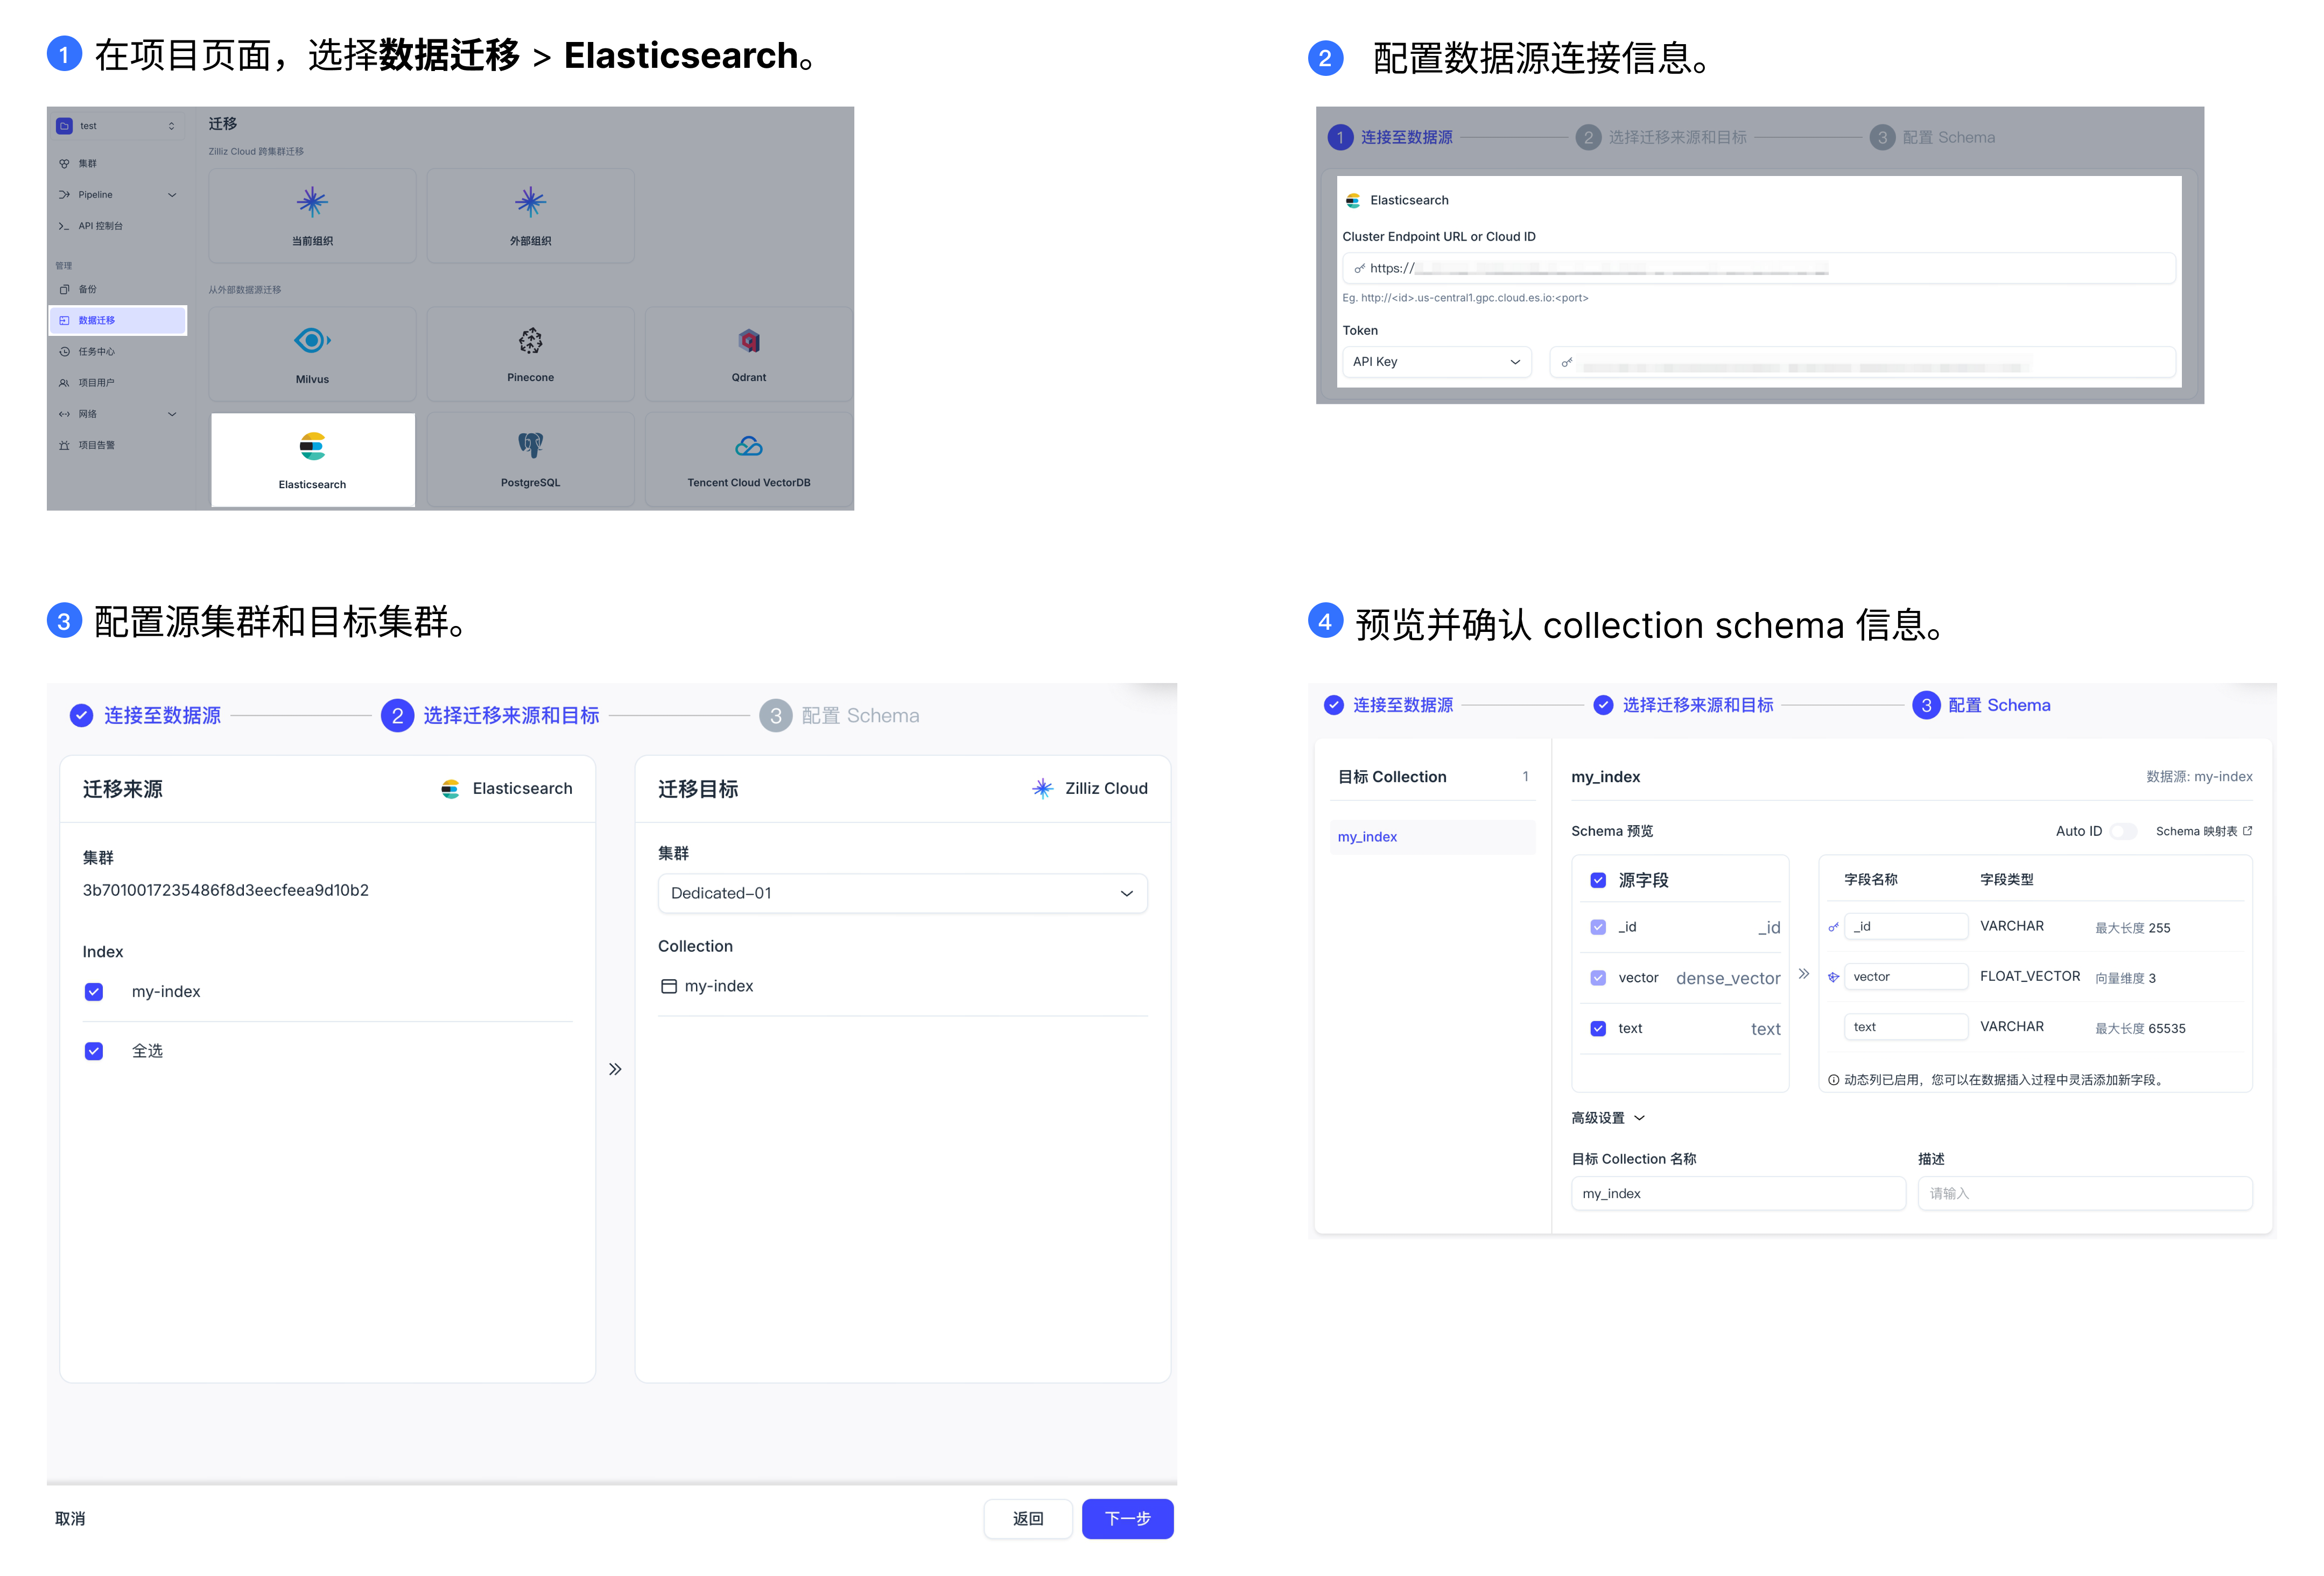Select the PostgreSQL elephant logo
2324x1576 pixels.
tap(530, 445)
